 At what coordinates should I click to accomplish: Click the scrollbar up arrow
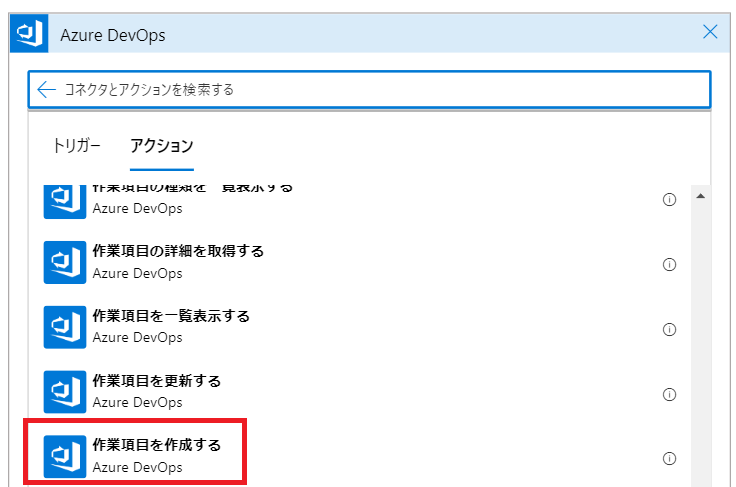(x=701, y=196)
